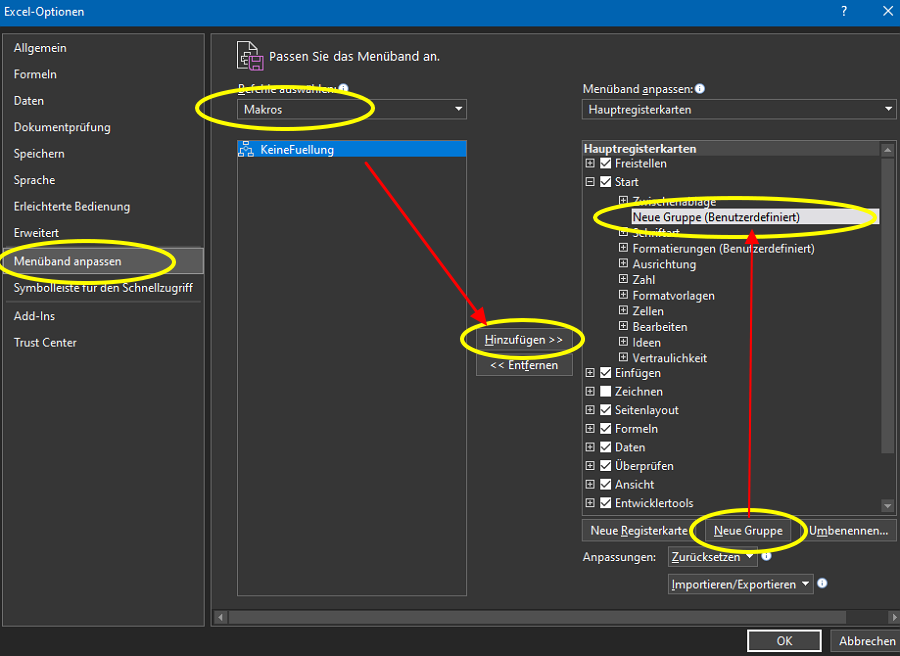Click the Abbrechen button
Screen dimensions: 900x656
(x=867, y=641)
